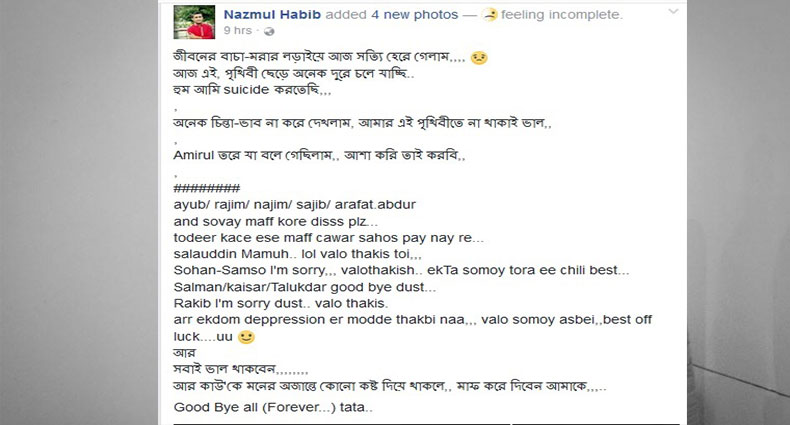Click the feeling incomplete emoji icon
The image size is (790, 425).
pyautogui.click(x=489, y=15)
